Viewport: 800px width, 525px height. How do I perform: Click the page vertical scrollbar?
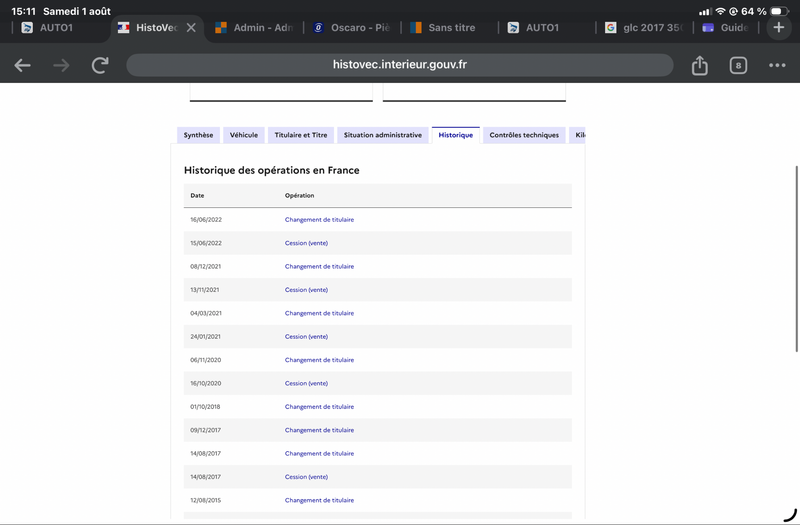point(796,259)
